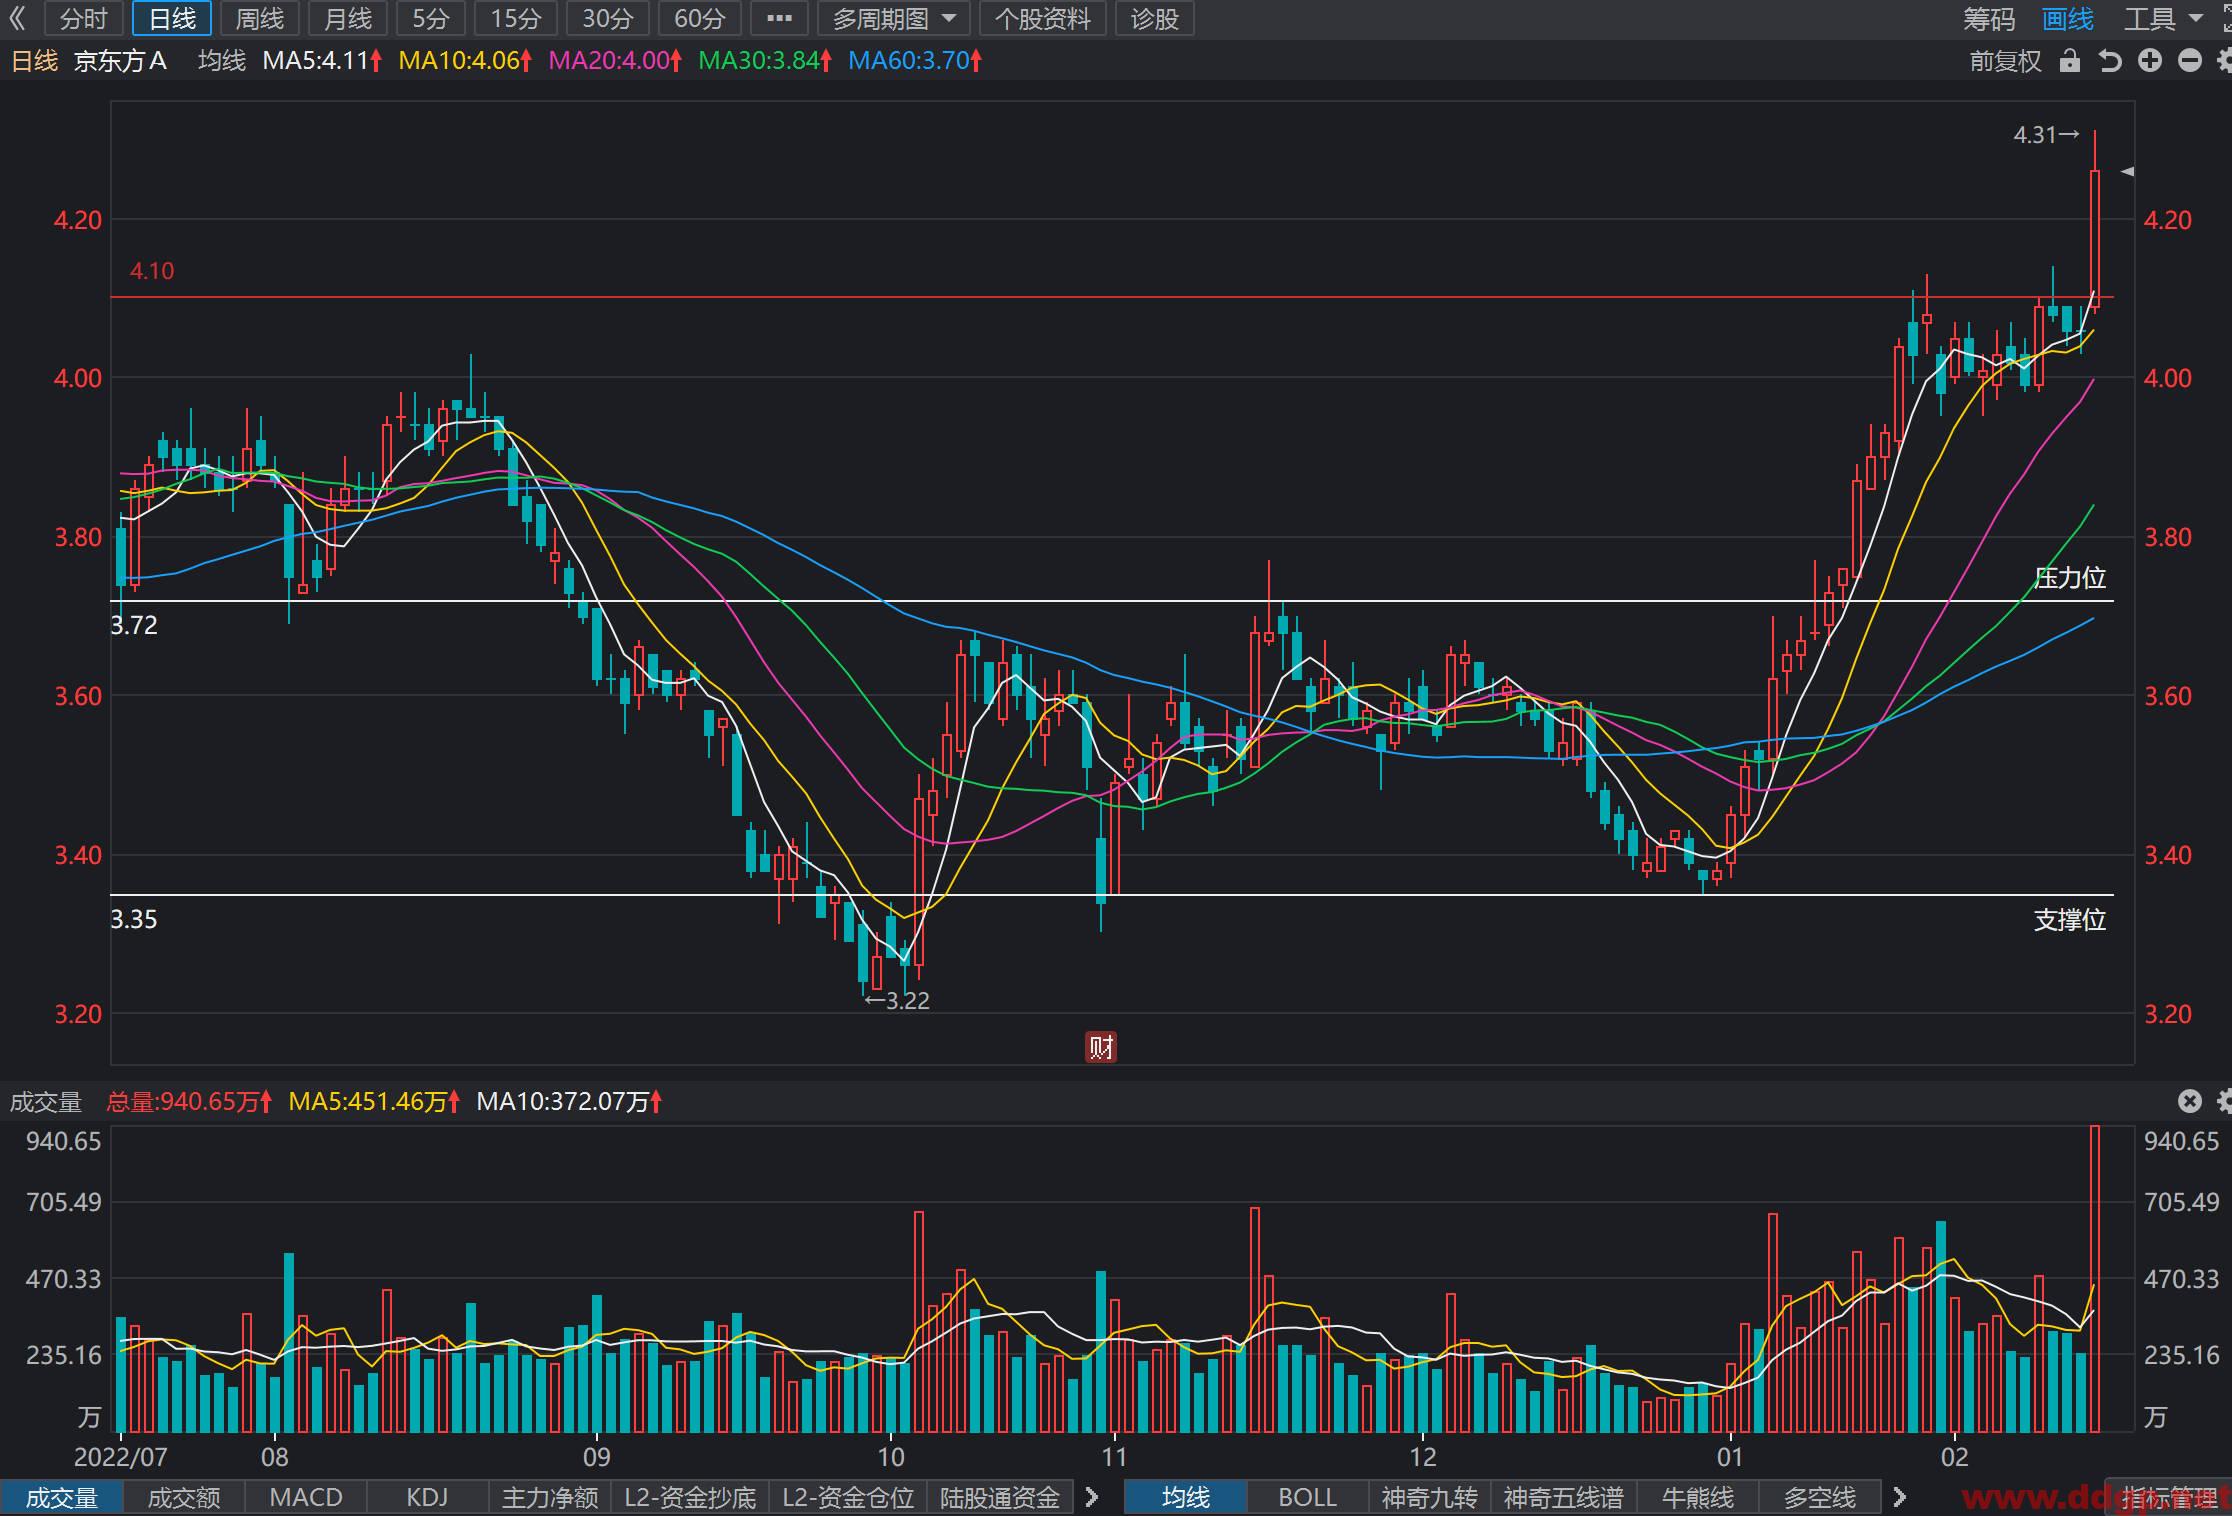Click the 诊股 stock diagnosis button
2232x1516 pixels.
tap(1154, 18)
